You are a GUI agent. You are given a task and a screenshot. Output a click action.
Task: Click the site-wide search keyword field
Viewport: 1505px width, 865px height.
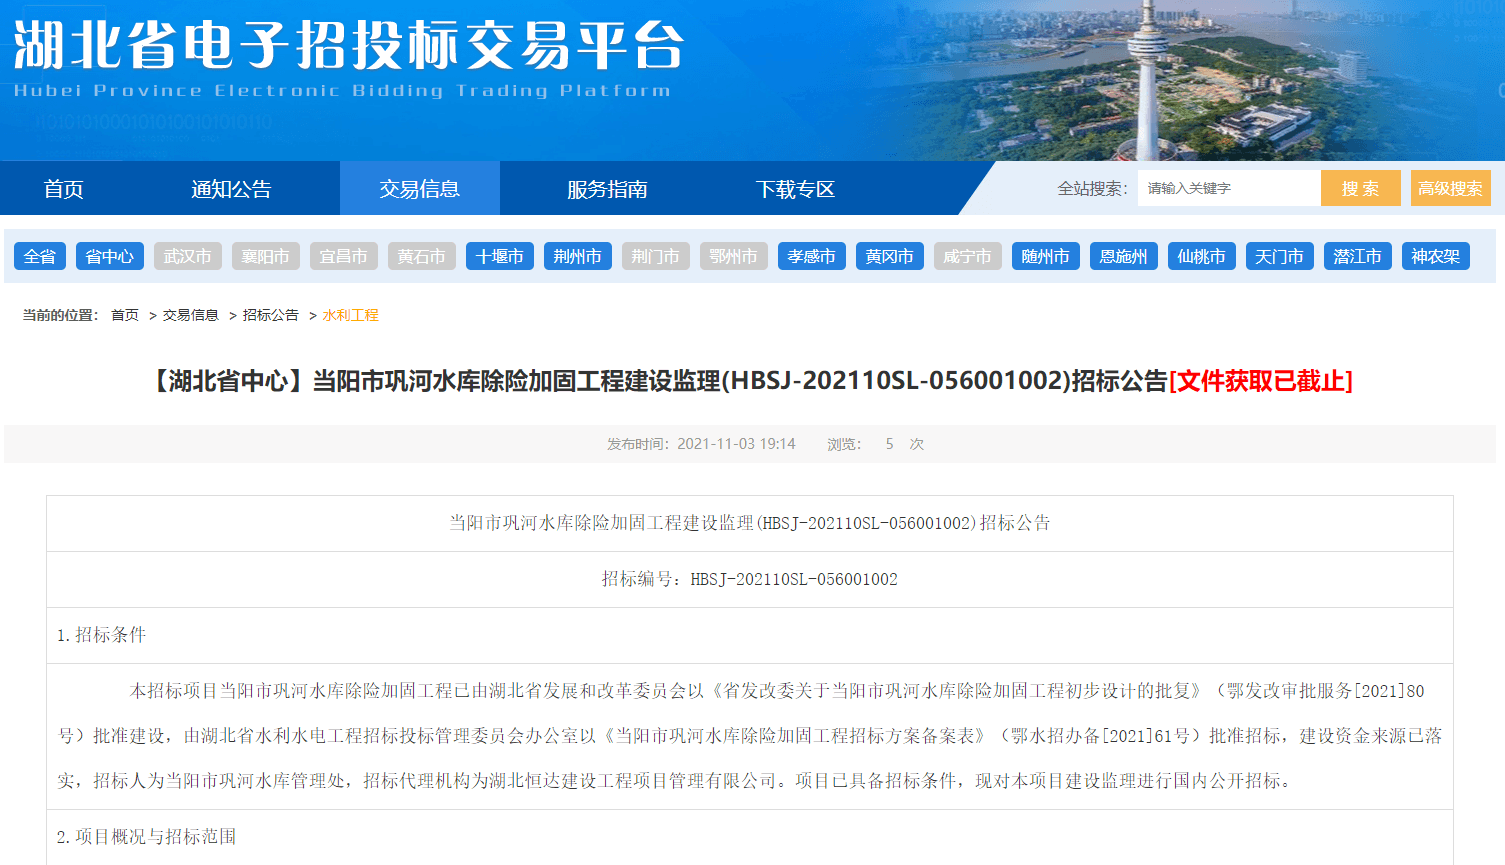point(1227,188)
